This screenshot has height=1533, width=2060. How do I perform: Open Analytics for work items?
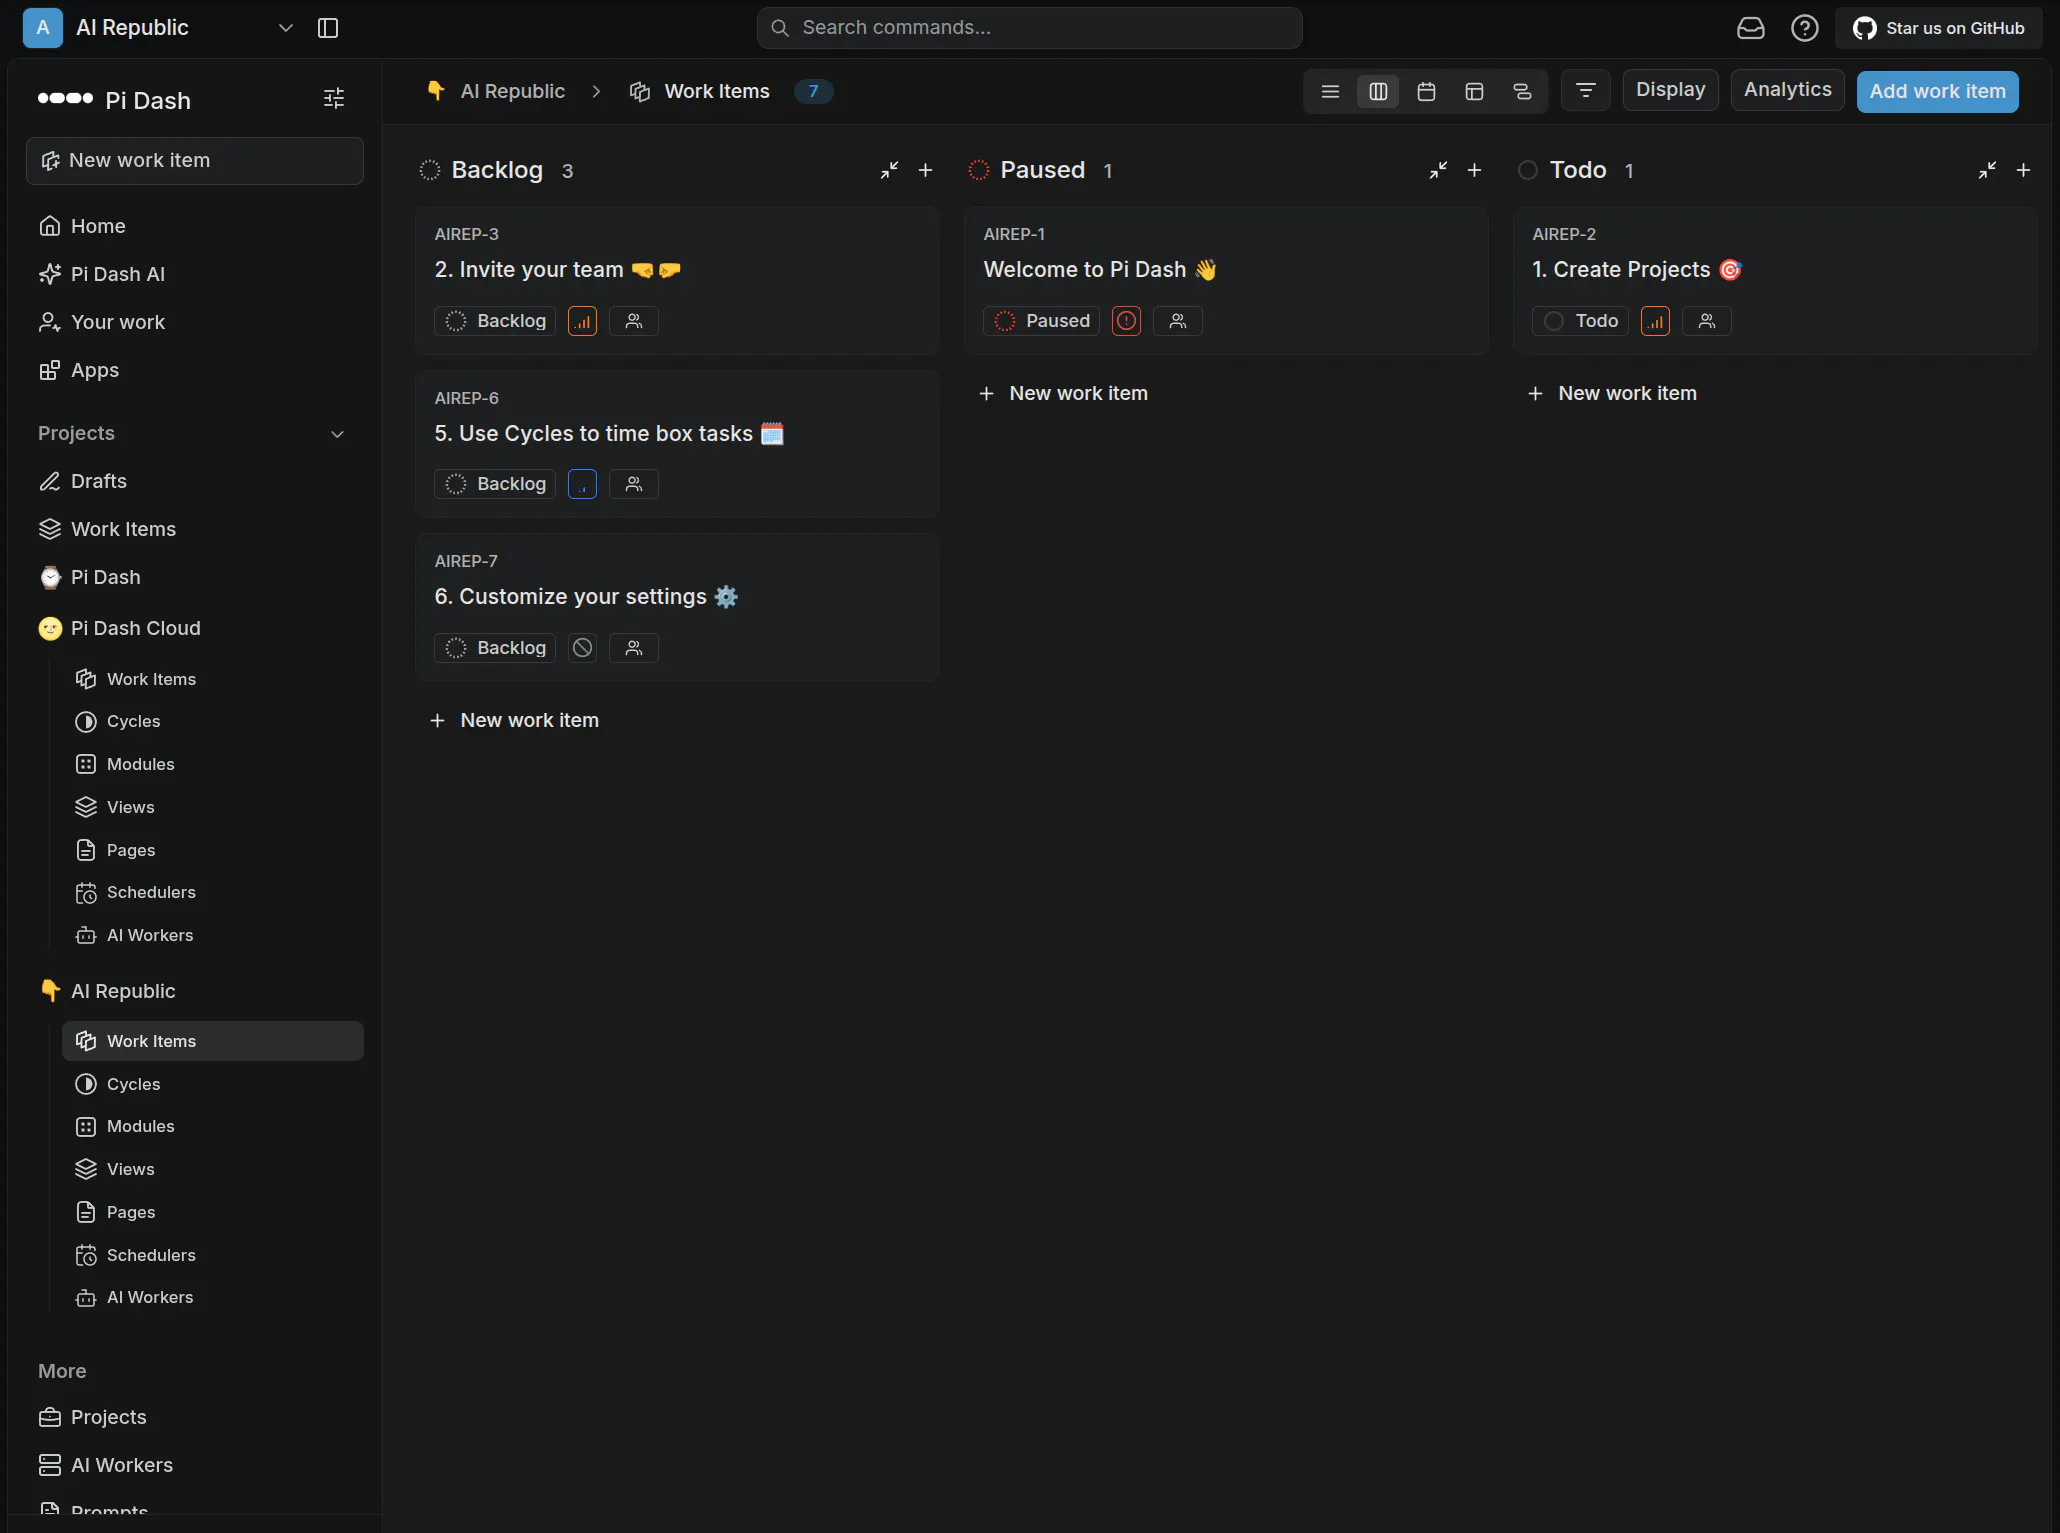pyautogui.click(x=1787, y=90)
